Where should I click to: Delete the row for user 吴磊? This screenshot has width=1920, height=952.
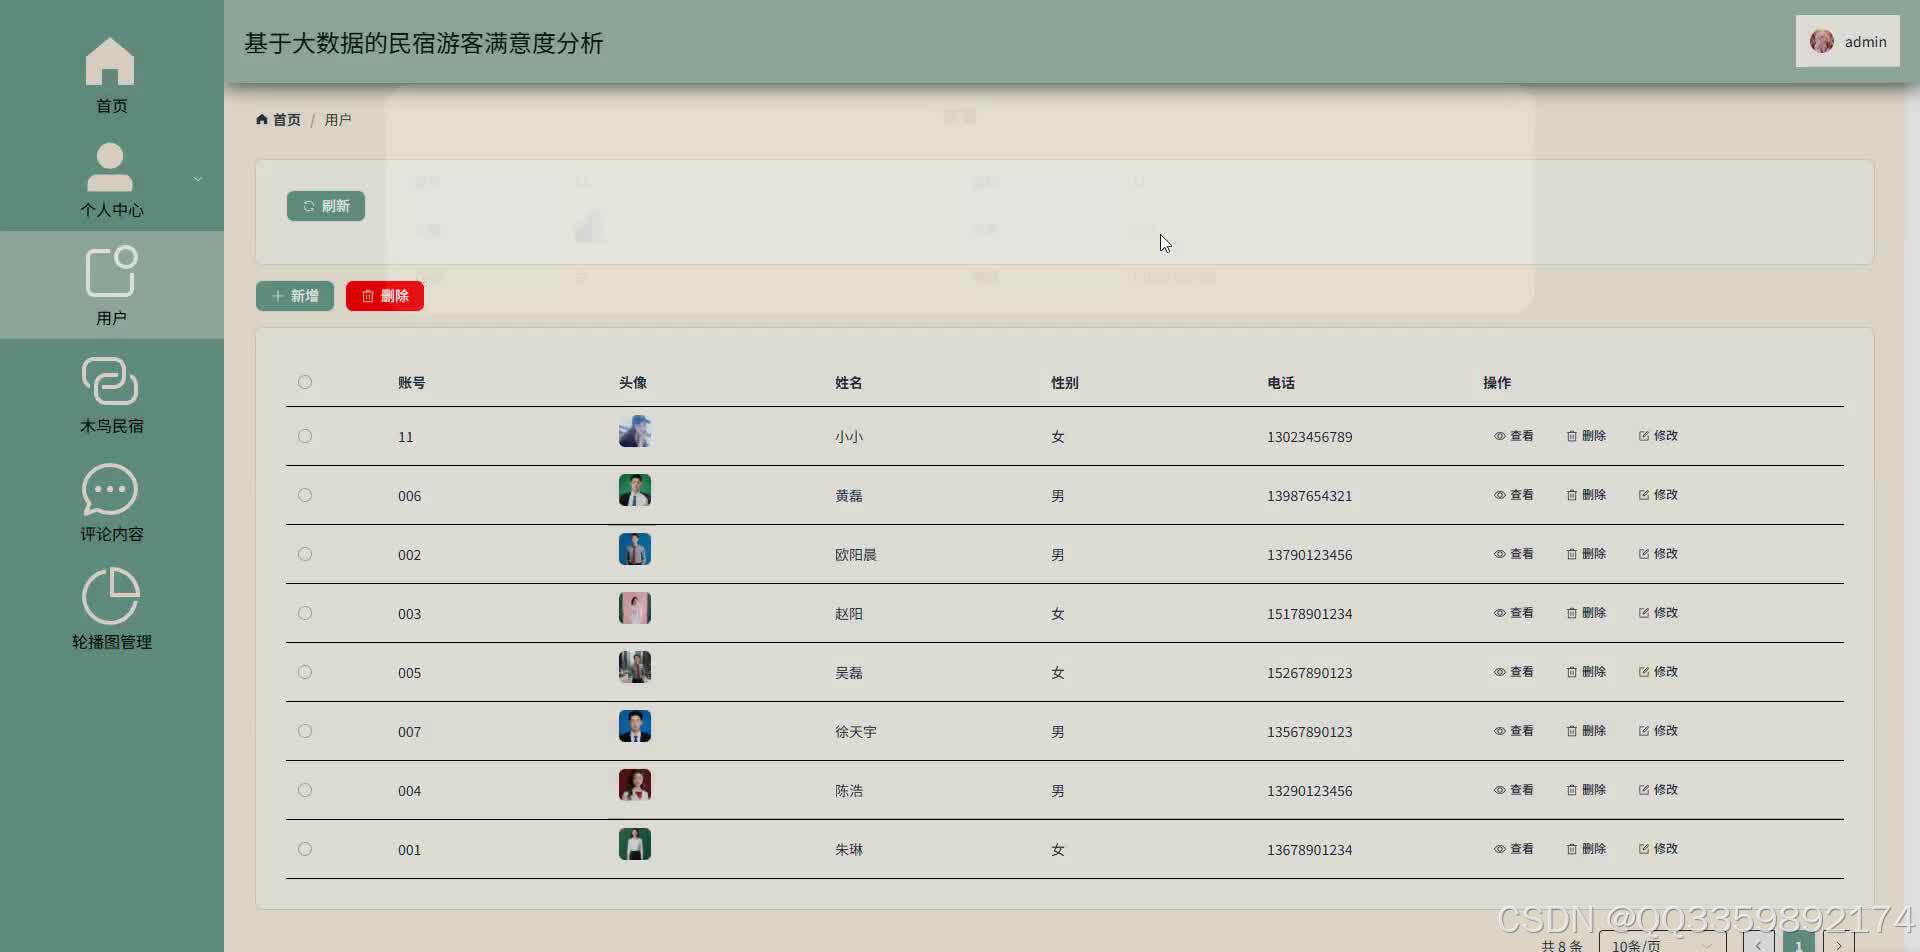point(1586,672)
